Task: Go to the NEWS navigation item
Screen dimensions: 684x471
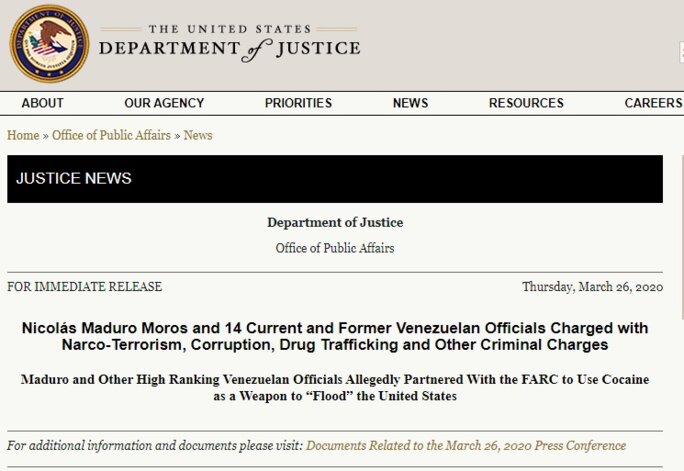Action: click(410, 103)
